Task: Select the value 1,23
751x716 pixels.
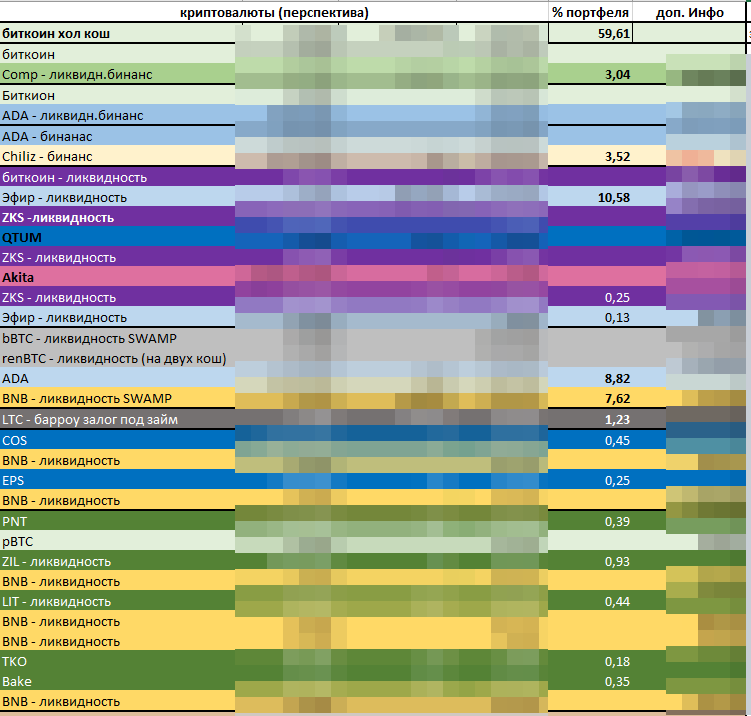Action: point(617,420)
